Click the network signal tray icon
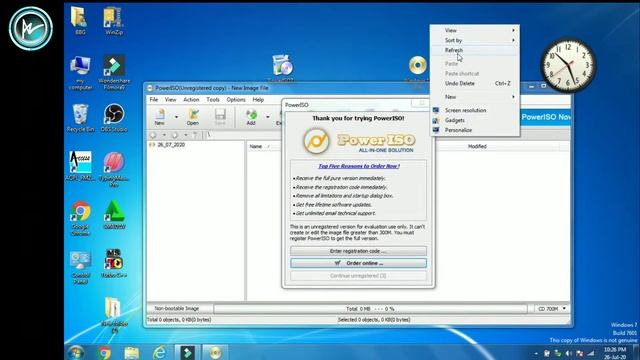The image size is (640, 360). (591, 353)
